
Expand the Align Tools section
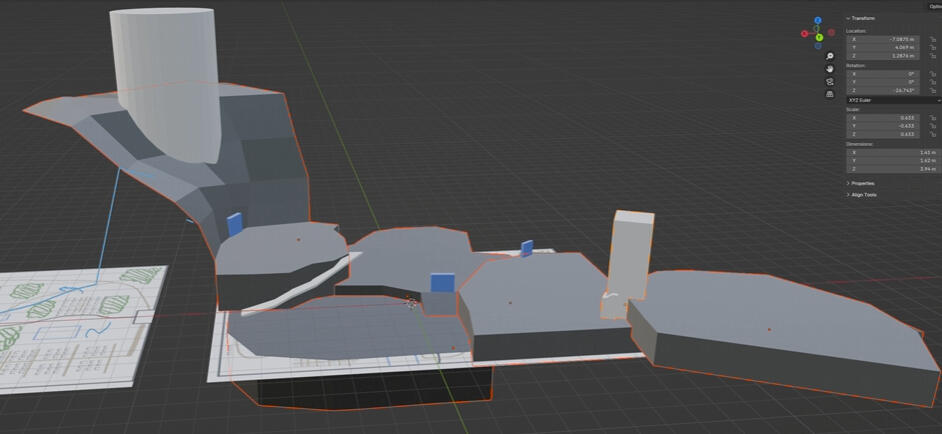864,194
